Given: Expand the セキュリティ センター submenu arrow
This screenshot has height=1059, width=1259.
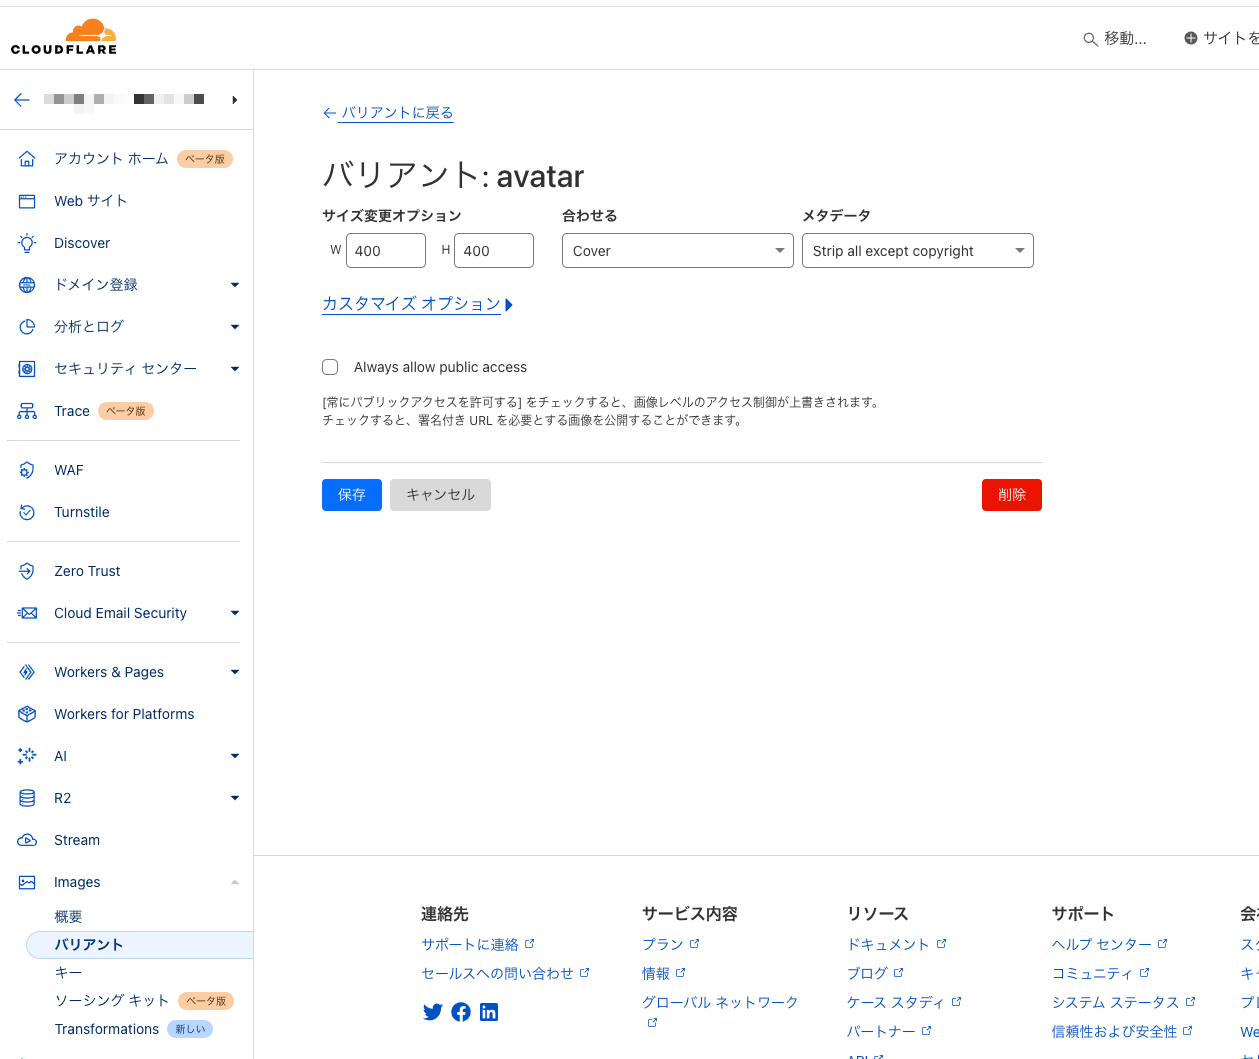Looking at the screenshot, I should (x=235, y=369).
